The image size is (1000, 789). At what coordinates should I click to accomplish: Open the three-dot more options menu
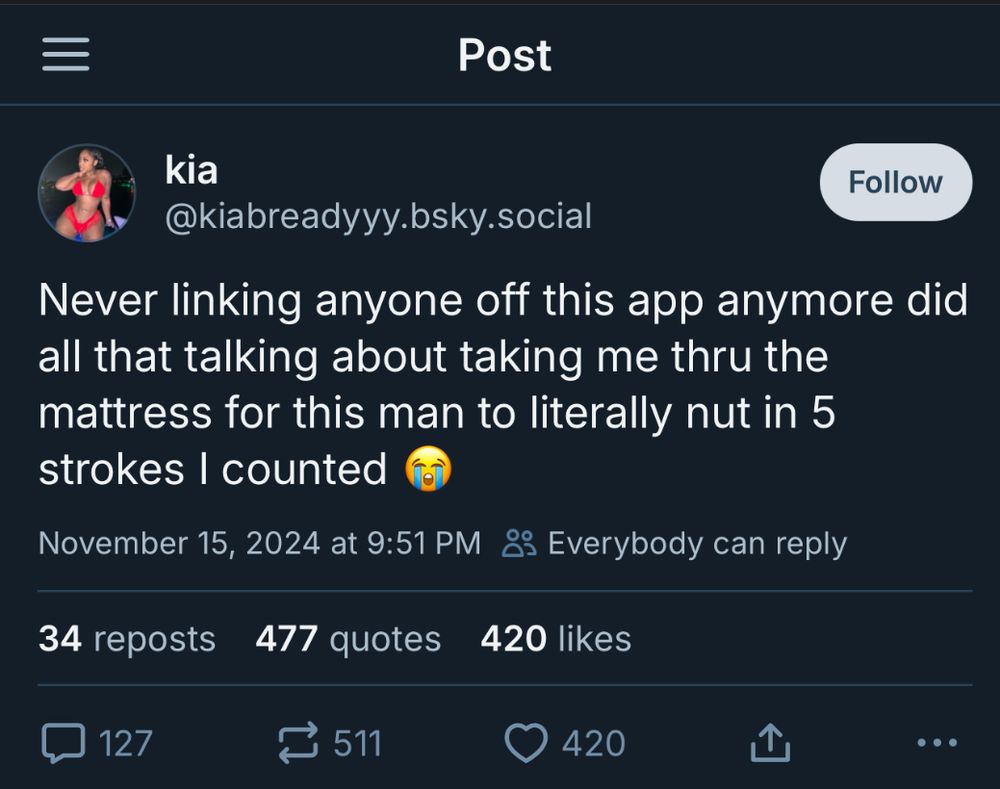point(936,743)
